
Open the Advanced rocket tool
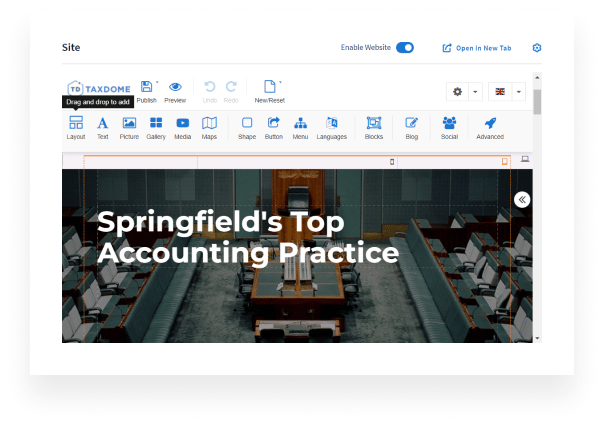(490, 127)
